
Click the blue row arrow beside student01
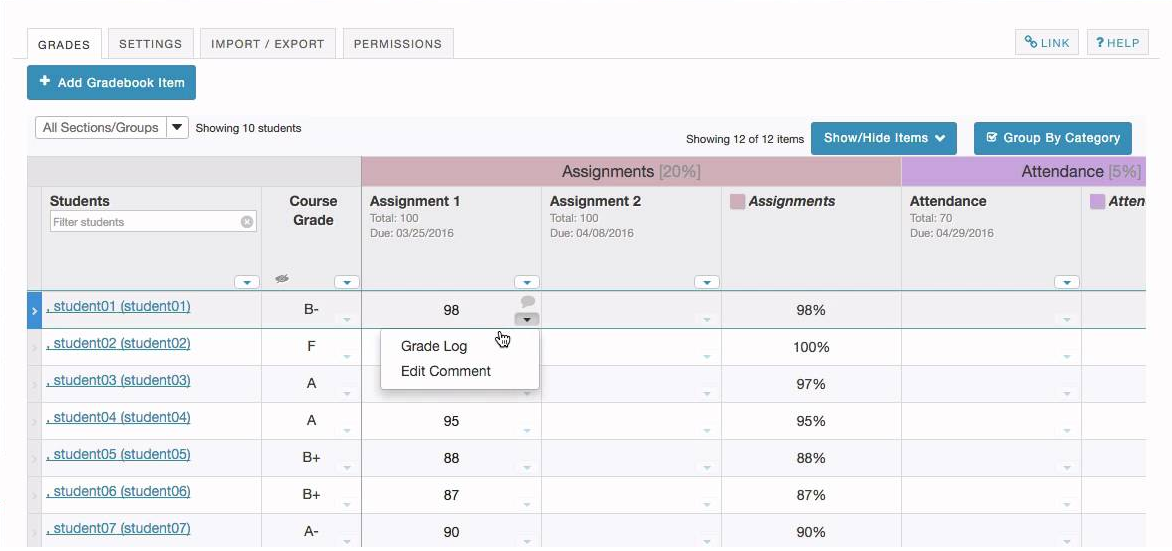click(34, 311)
